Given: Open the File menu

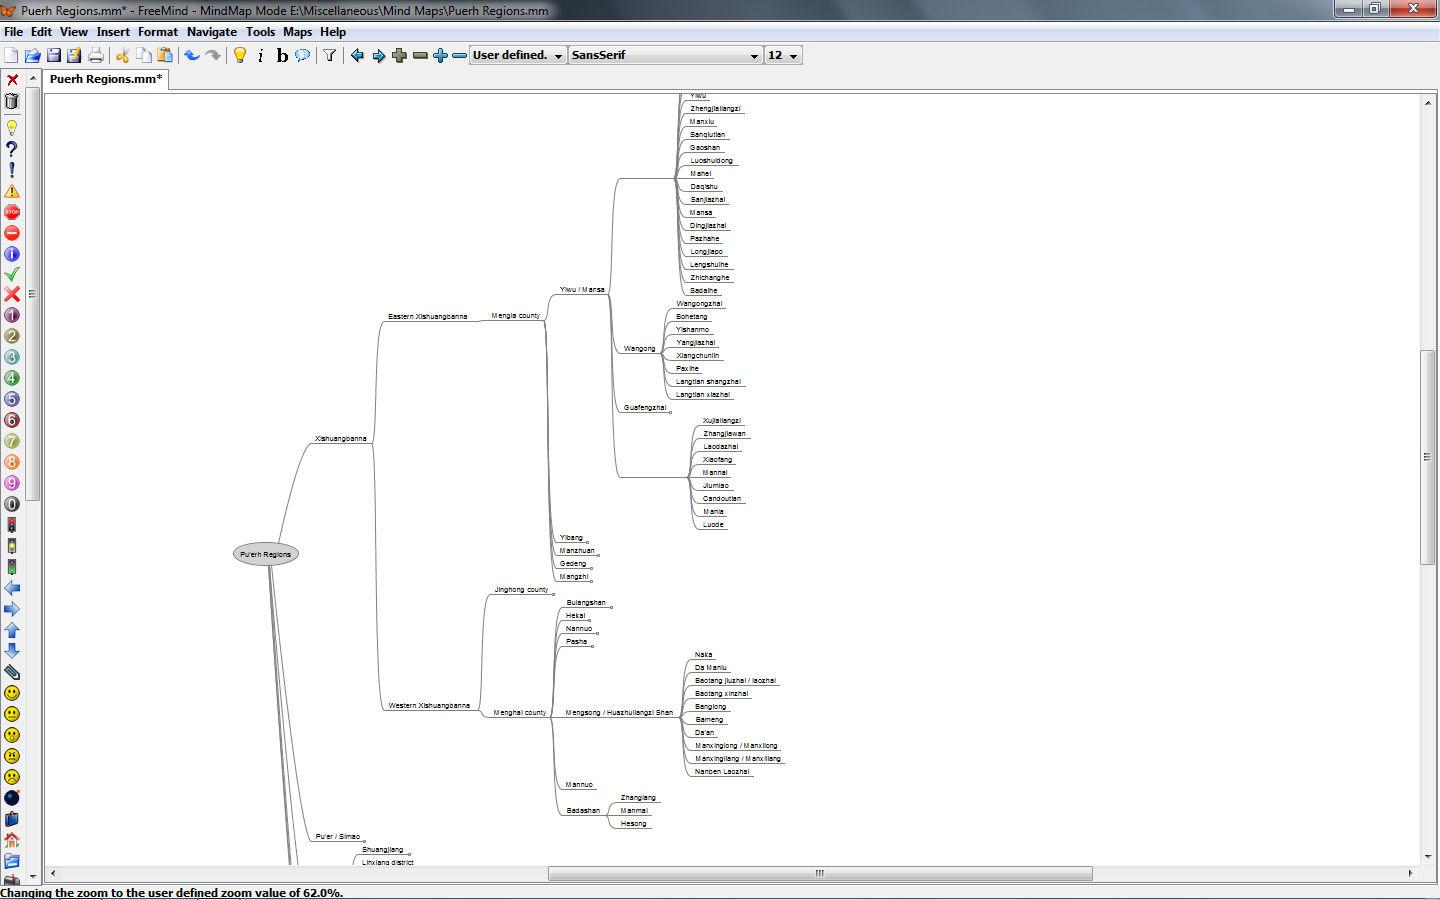Looking at the screenshot, I should click(13, 32).
